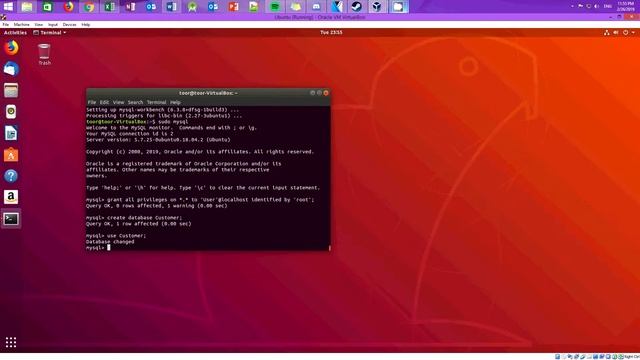Launch Rhythmbox from the Ubuntu dock

(11, 112)
